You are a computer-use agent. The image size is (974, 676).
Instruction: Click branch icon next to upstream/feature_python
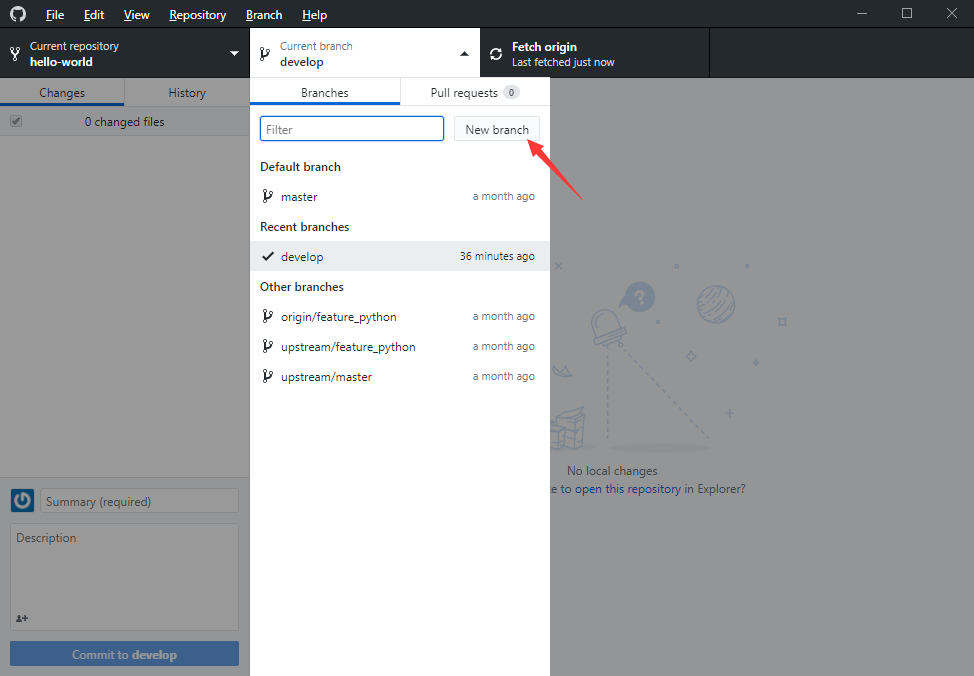(268, 346)
